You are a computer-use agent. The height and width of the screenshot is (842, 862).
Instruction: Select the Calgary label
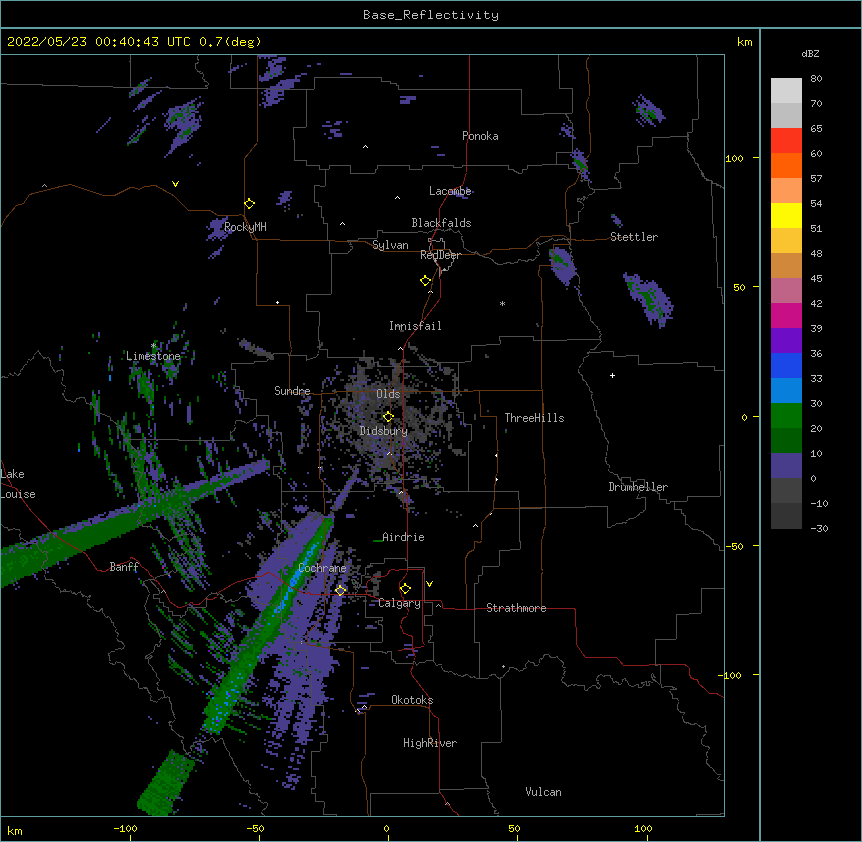point(400,603)
